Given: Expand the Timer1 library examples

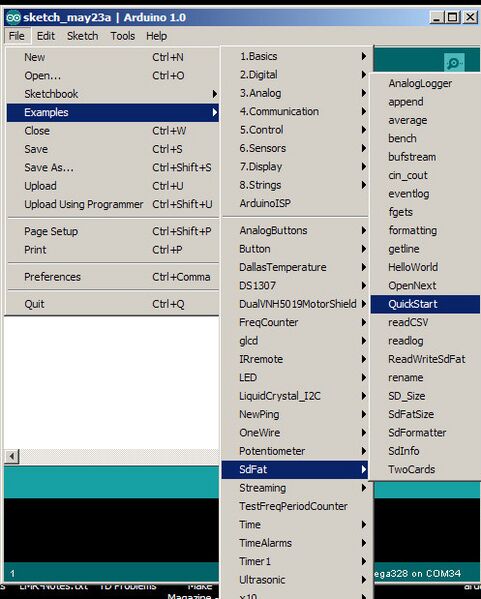Looking at the screenshot, I should [295, 561].
